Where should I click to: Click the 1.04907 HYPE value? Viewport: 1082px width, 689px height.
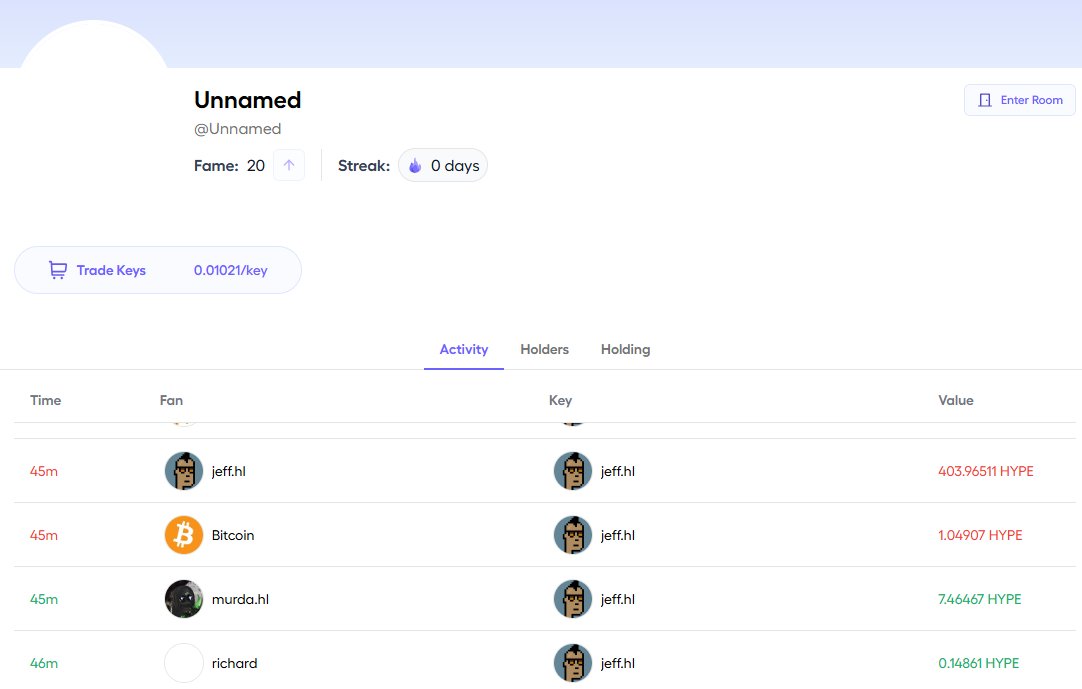[x=980, y=535]
